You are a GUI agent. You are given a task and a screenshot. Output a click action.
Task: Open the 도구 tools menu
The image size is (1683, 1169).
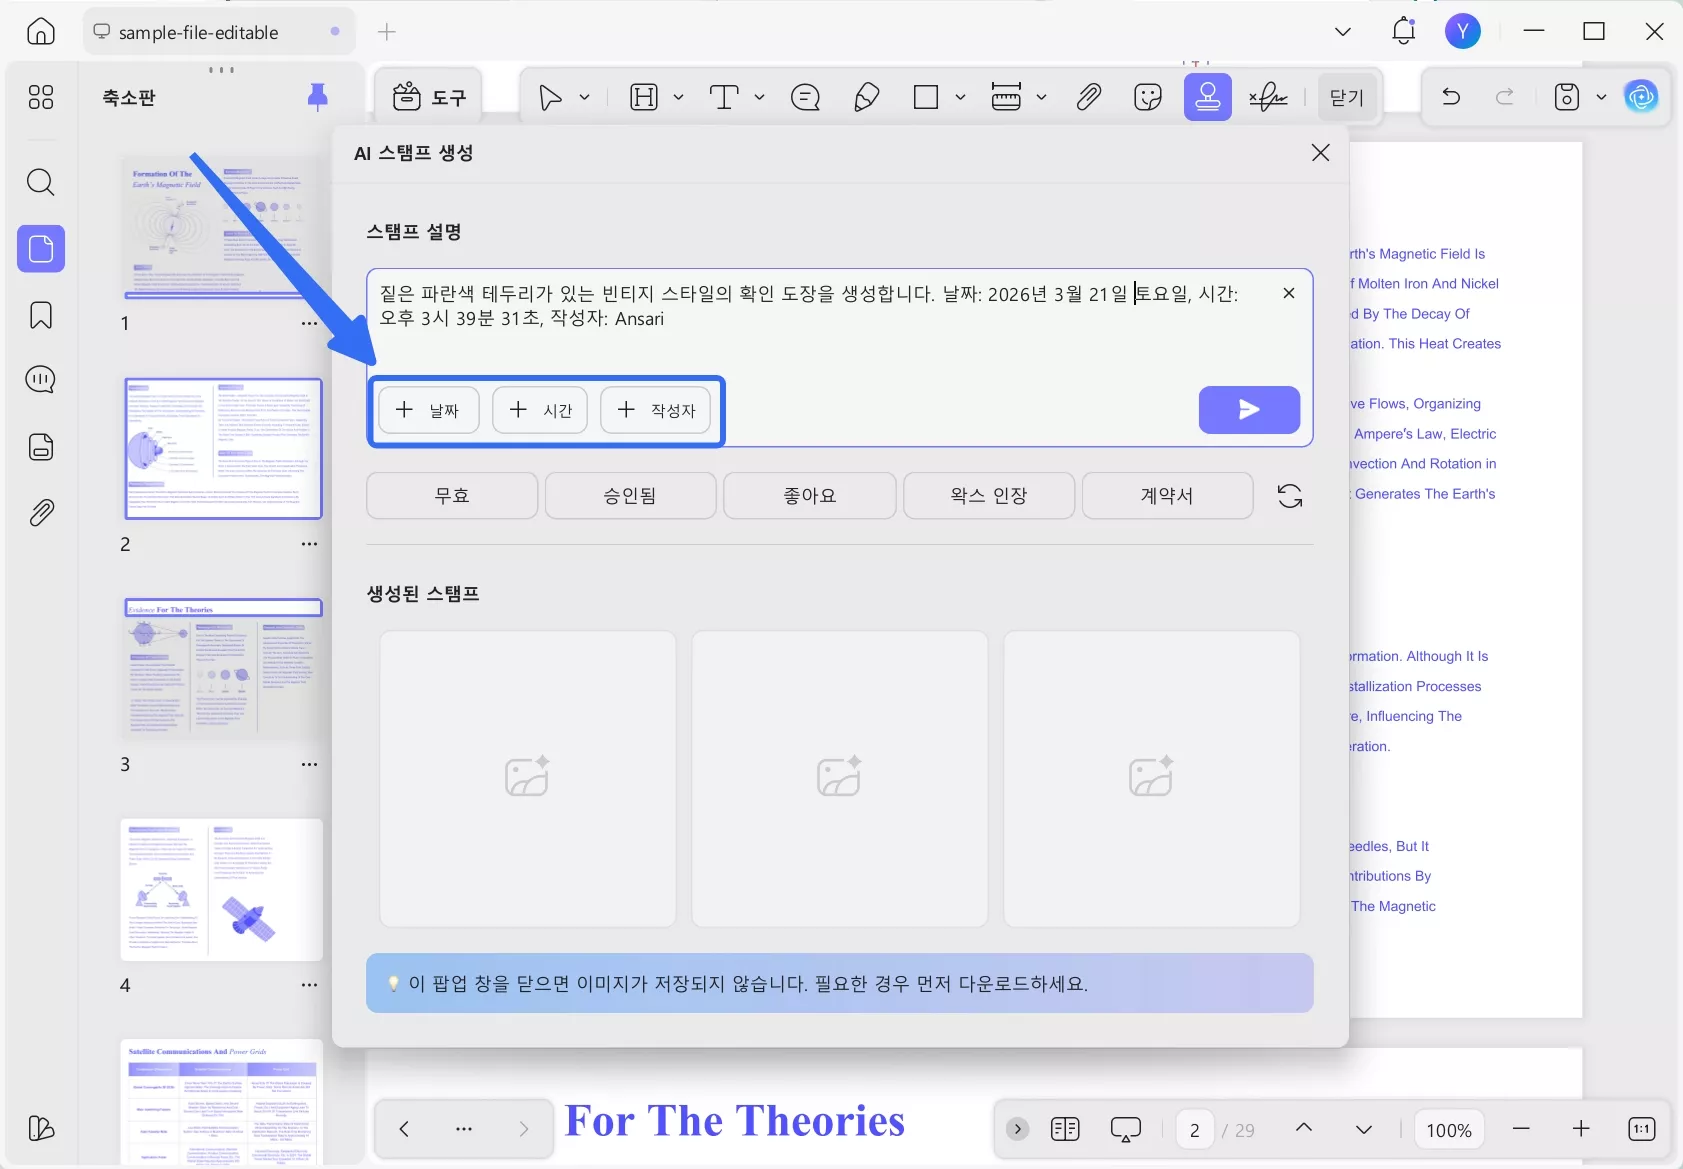click(x=430, y=97)
